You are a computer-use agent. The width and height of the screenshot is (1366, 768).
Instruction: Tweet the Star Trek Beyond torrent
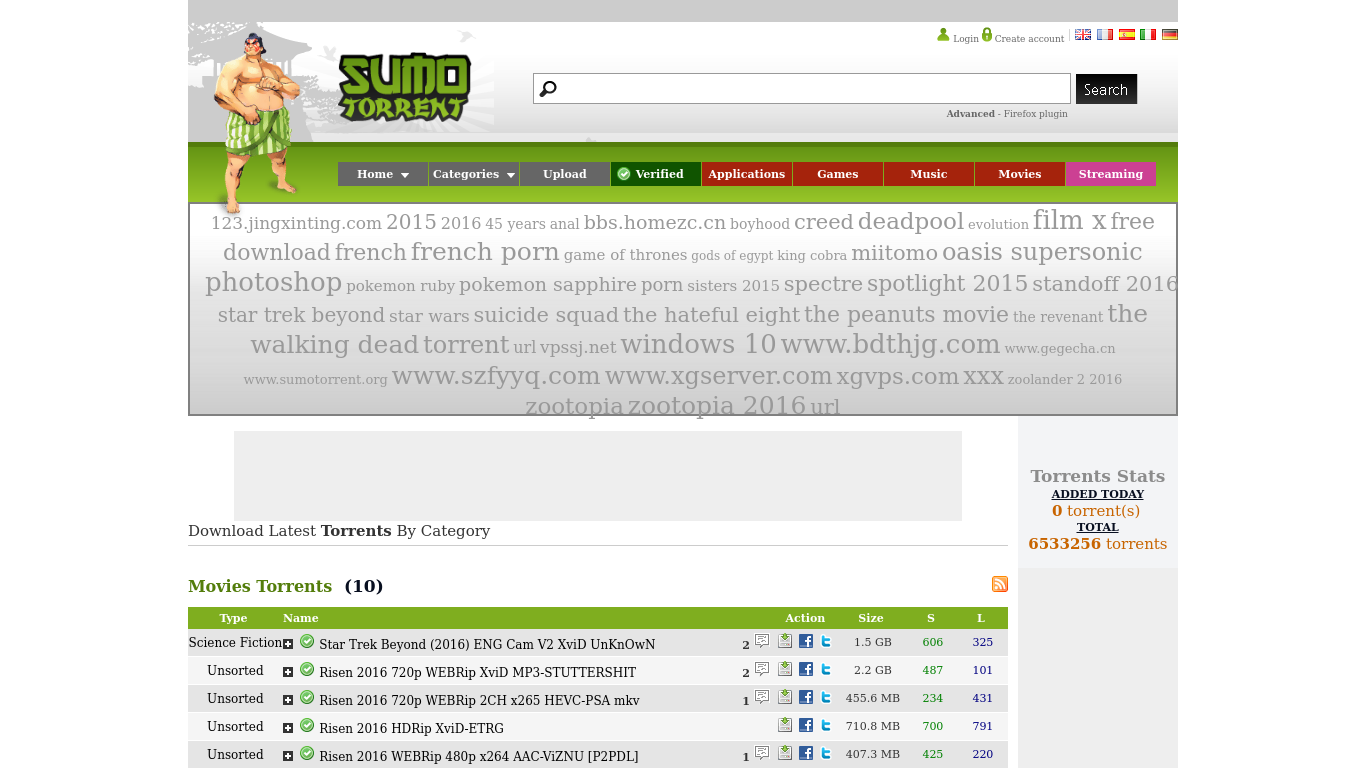click(x=826, y=641)
